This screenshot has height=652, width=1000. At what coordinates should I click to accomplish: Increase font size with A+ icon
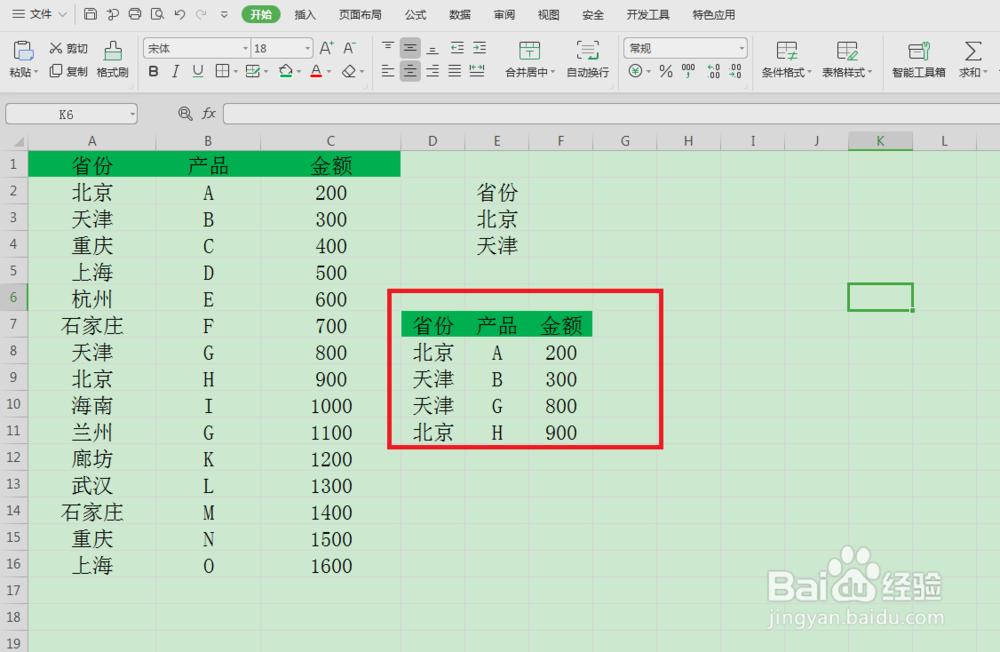click(326, 48)
